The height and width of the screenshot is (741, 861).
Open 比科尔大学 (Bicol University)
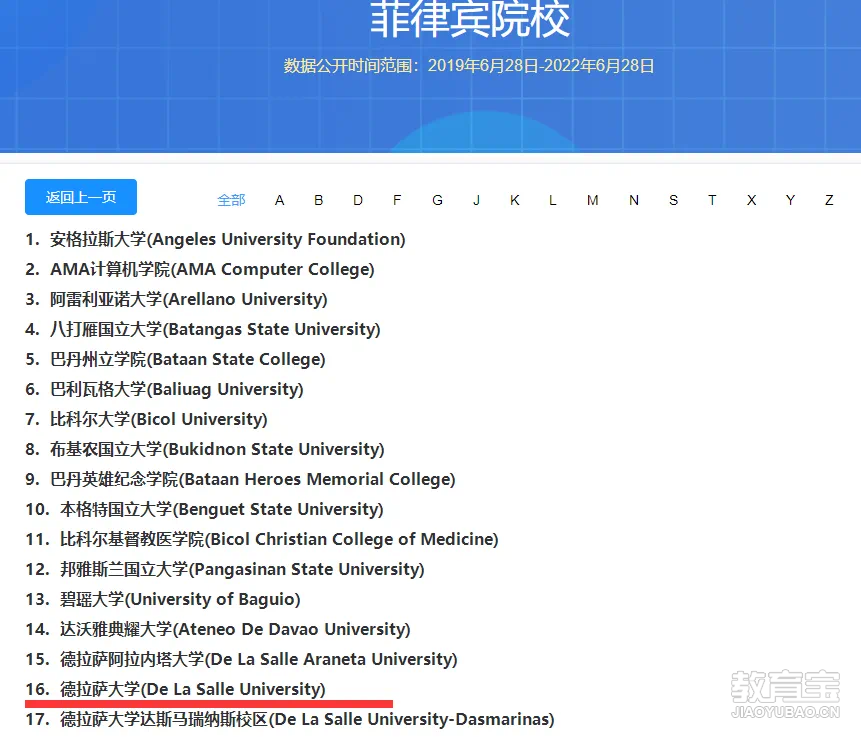click(146, 420)
